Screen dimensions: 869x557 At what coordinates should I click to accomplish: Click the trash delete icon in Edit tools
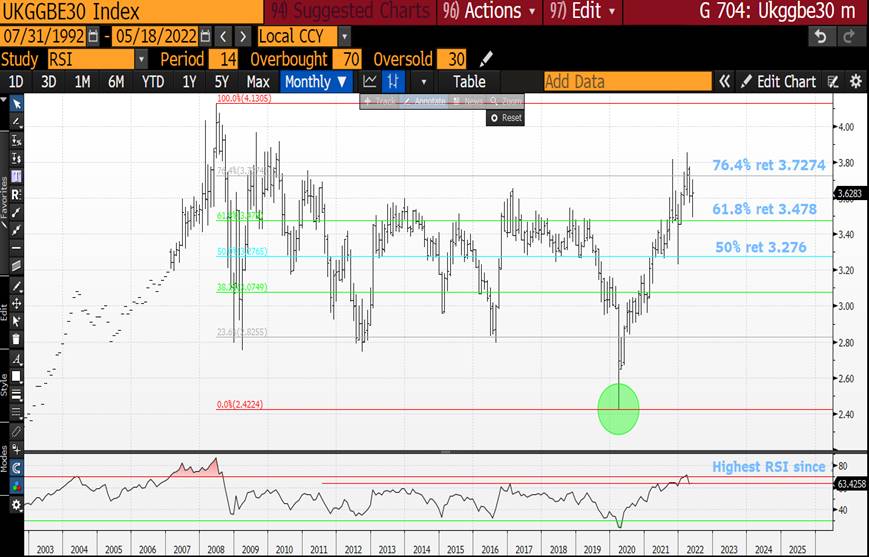point(15,338)
